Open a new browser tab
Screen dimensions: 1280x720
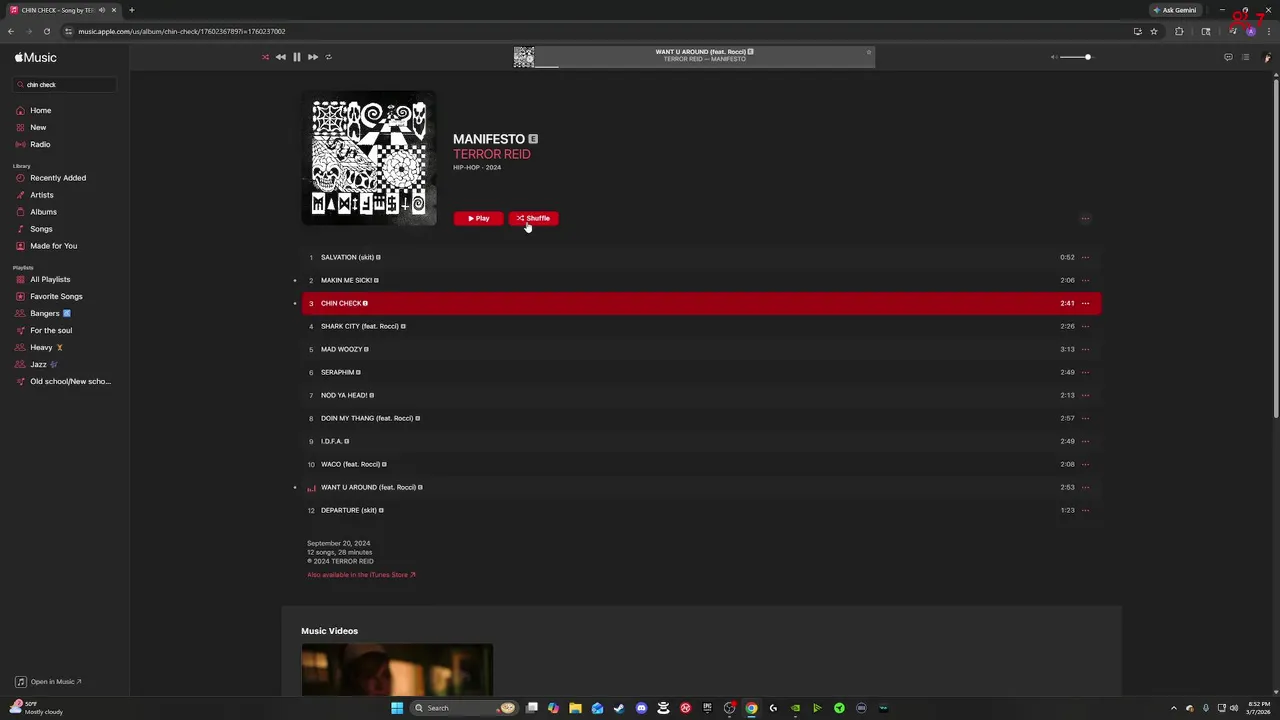point(131,10)
